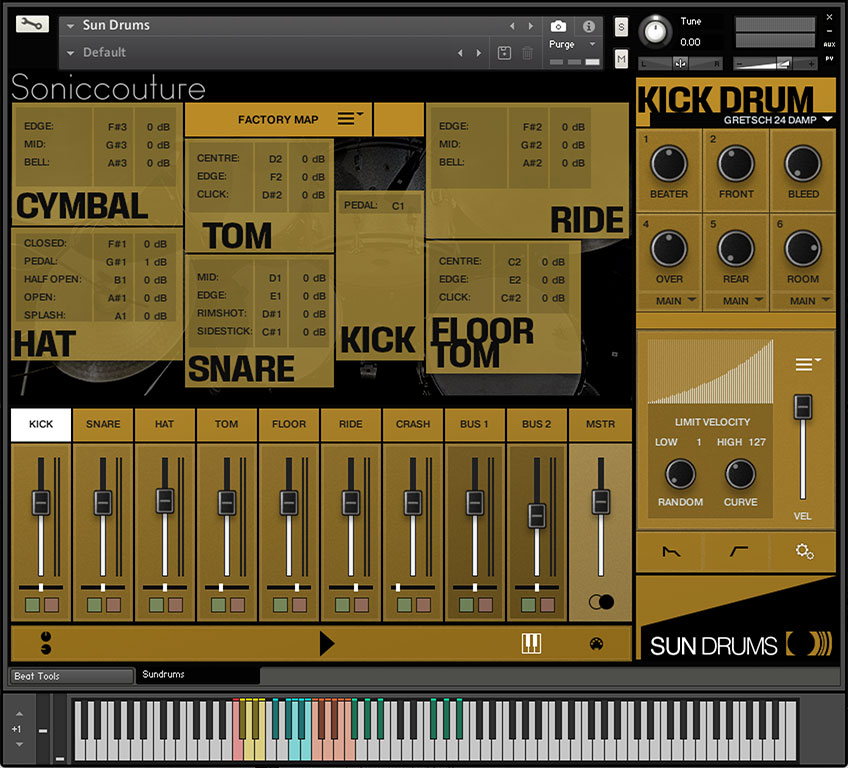Click the Tune knob
Screen dimensions: 848x768
point(655,31)
